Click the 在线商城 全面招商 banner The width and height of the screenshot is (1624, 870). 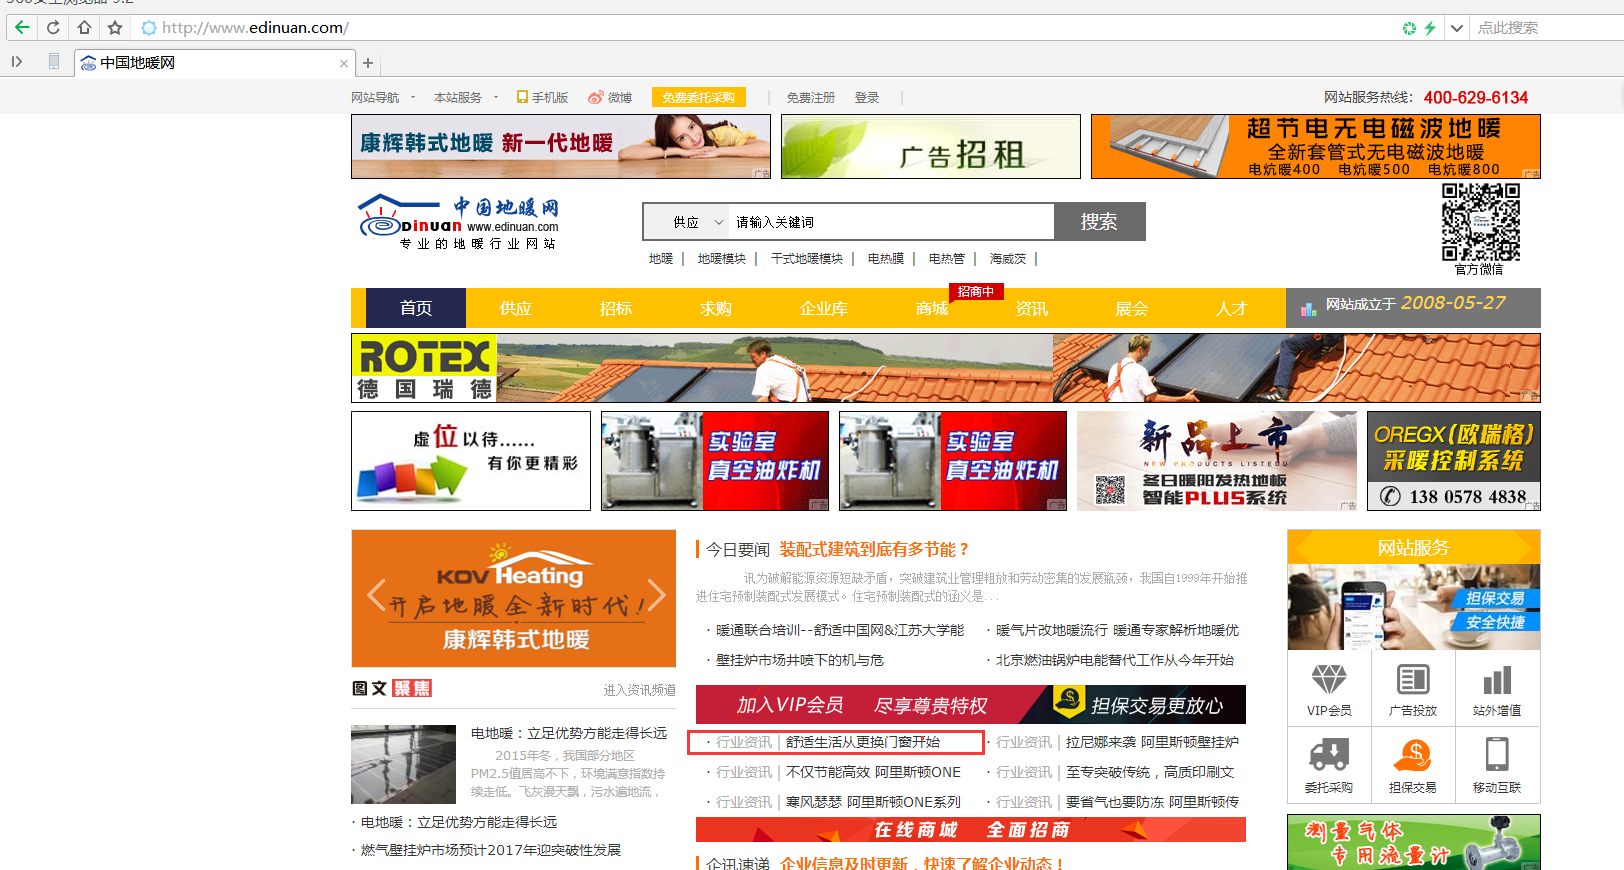(971, 830)
